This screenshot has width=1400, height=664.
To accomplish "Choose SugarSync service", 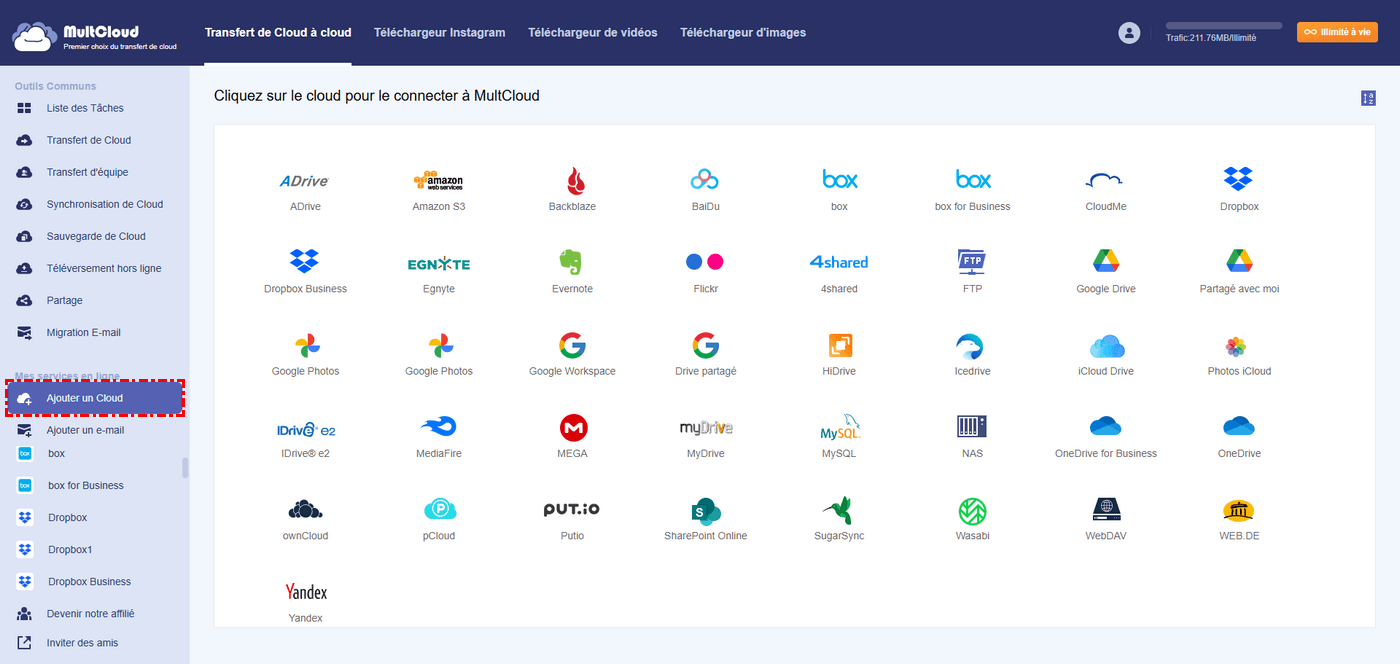I will click(839, 510).
